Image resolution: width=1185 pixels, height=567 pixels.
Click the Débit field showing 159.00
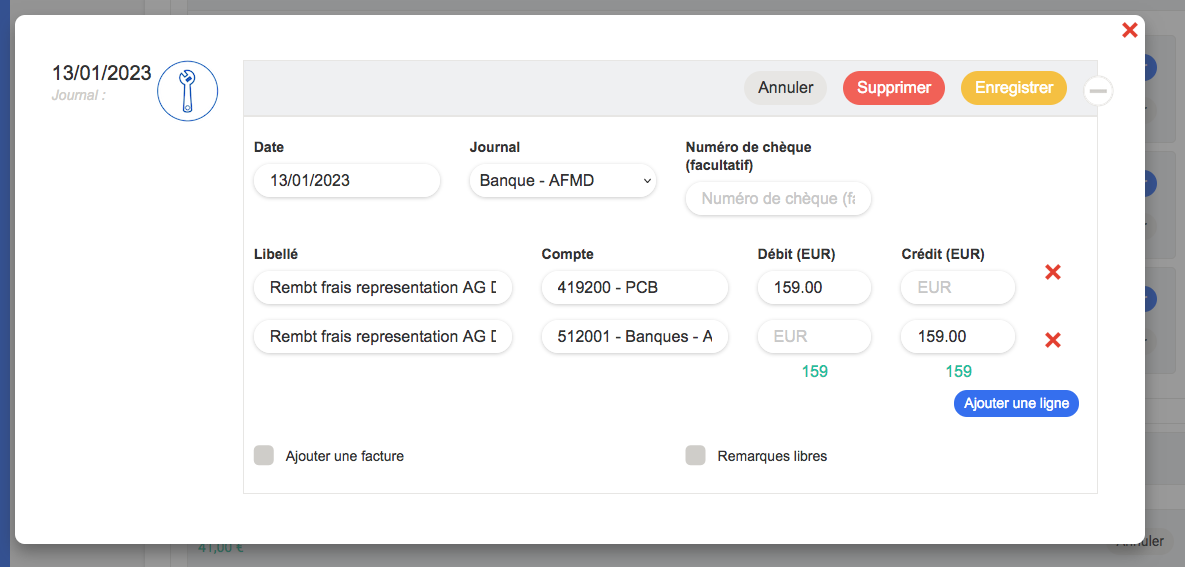click(814, 287)
